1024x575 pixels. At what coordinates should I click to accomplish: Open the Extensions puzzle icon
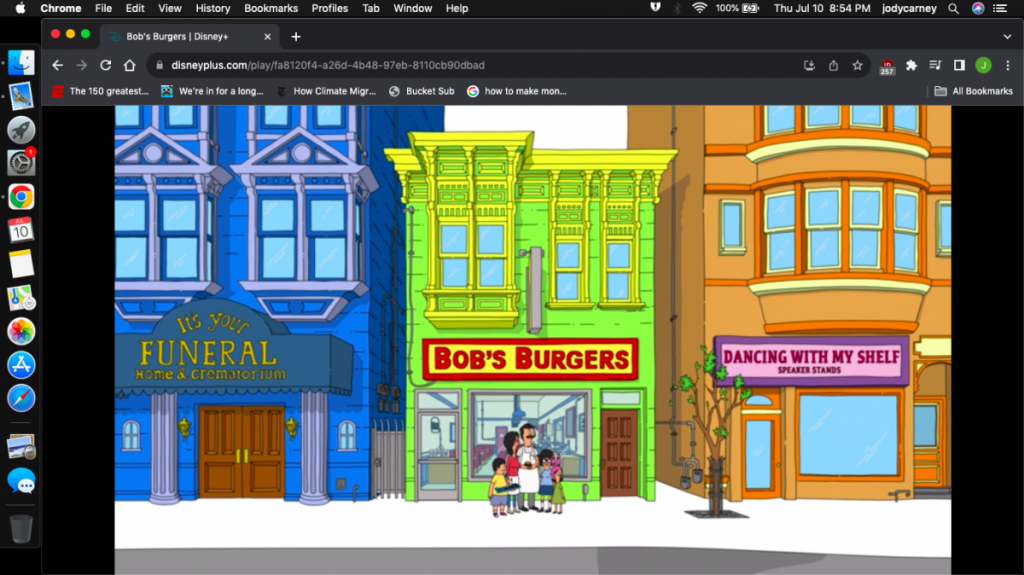tap(911, 65)
